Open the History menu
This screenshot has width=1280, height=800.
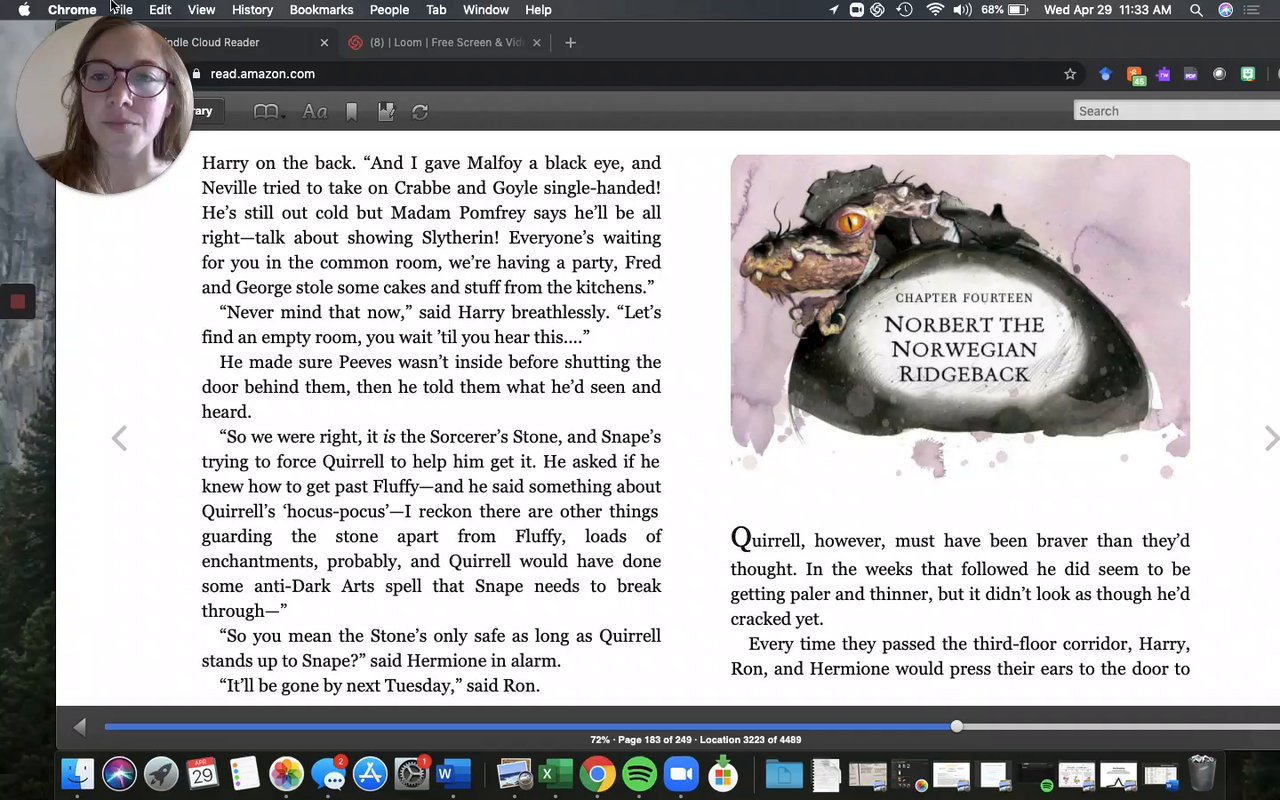(252, 10)
